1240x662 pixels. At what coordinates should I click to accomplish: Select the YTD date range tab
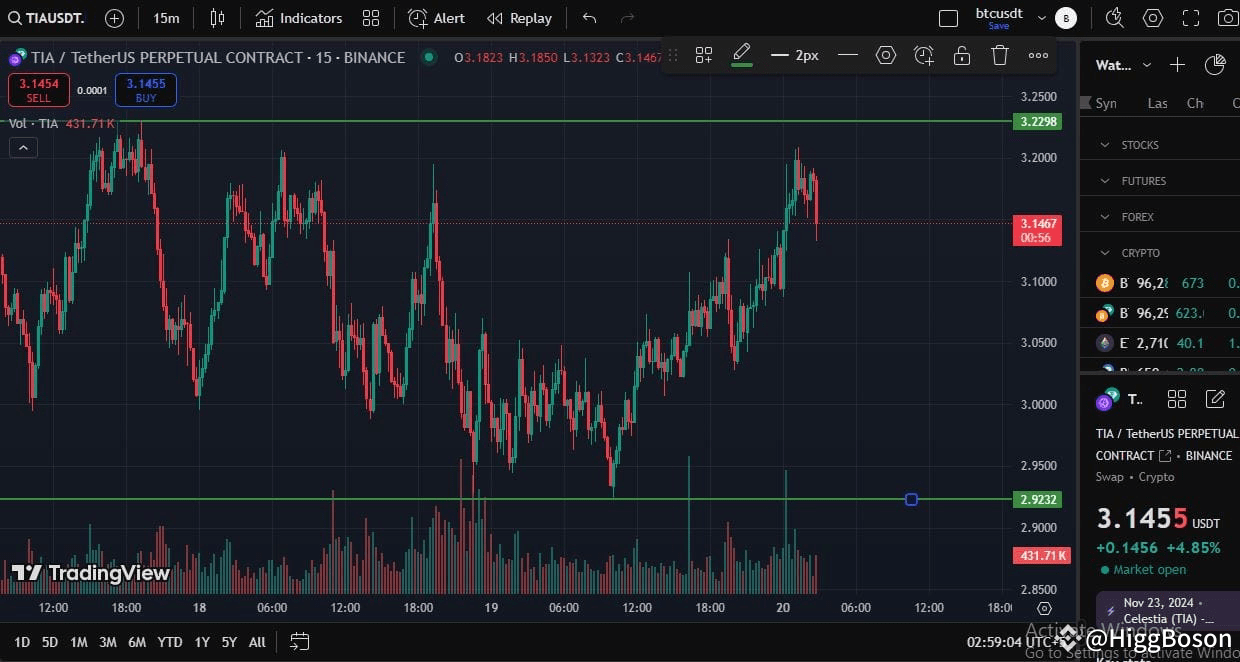click(x=169, y=641)
